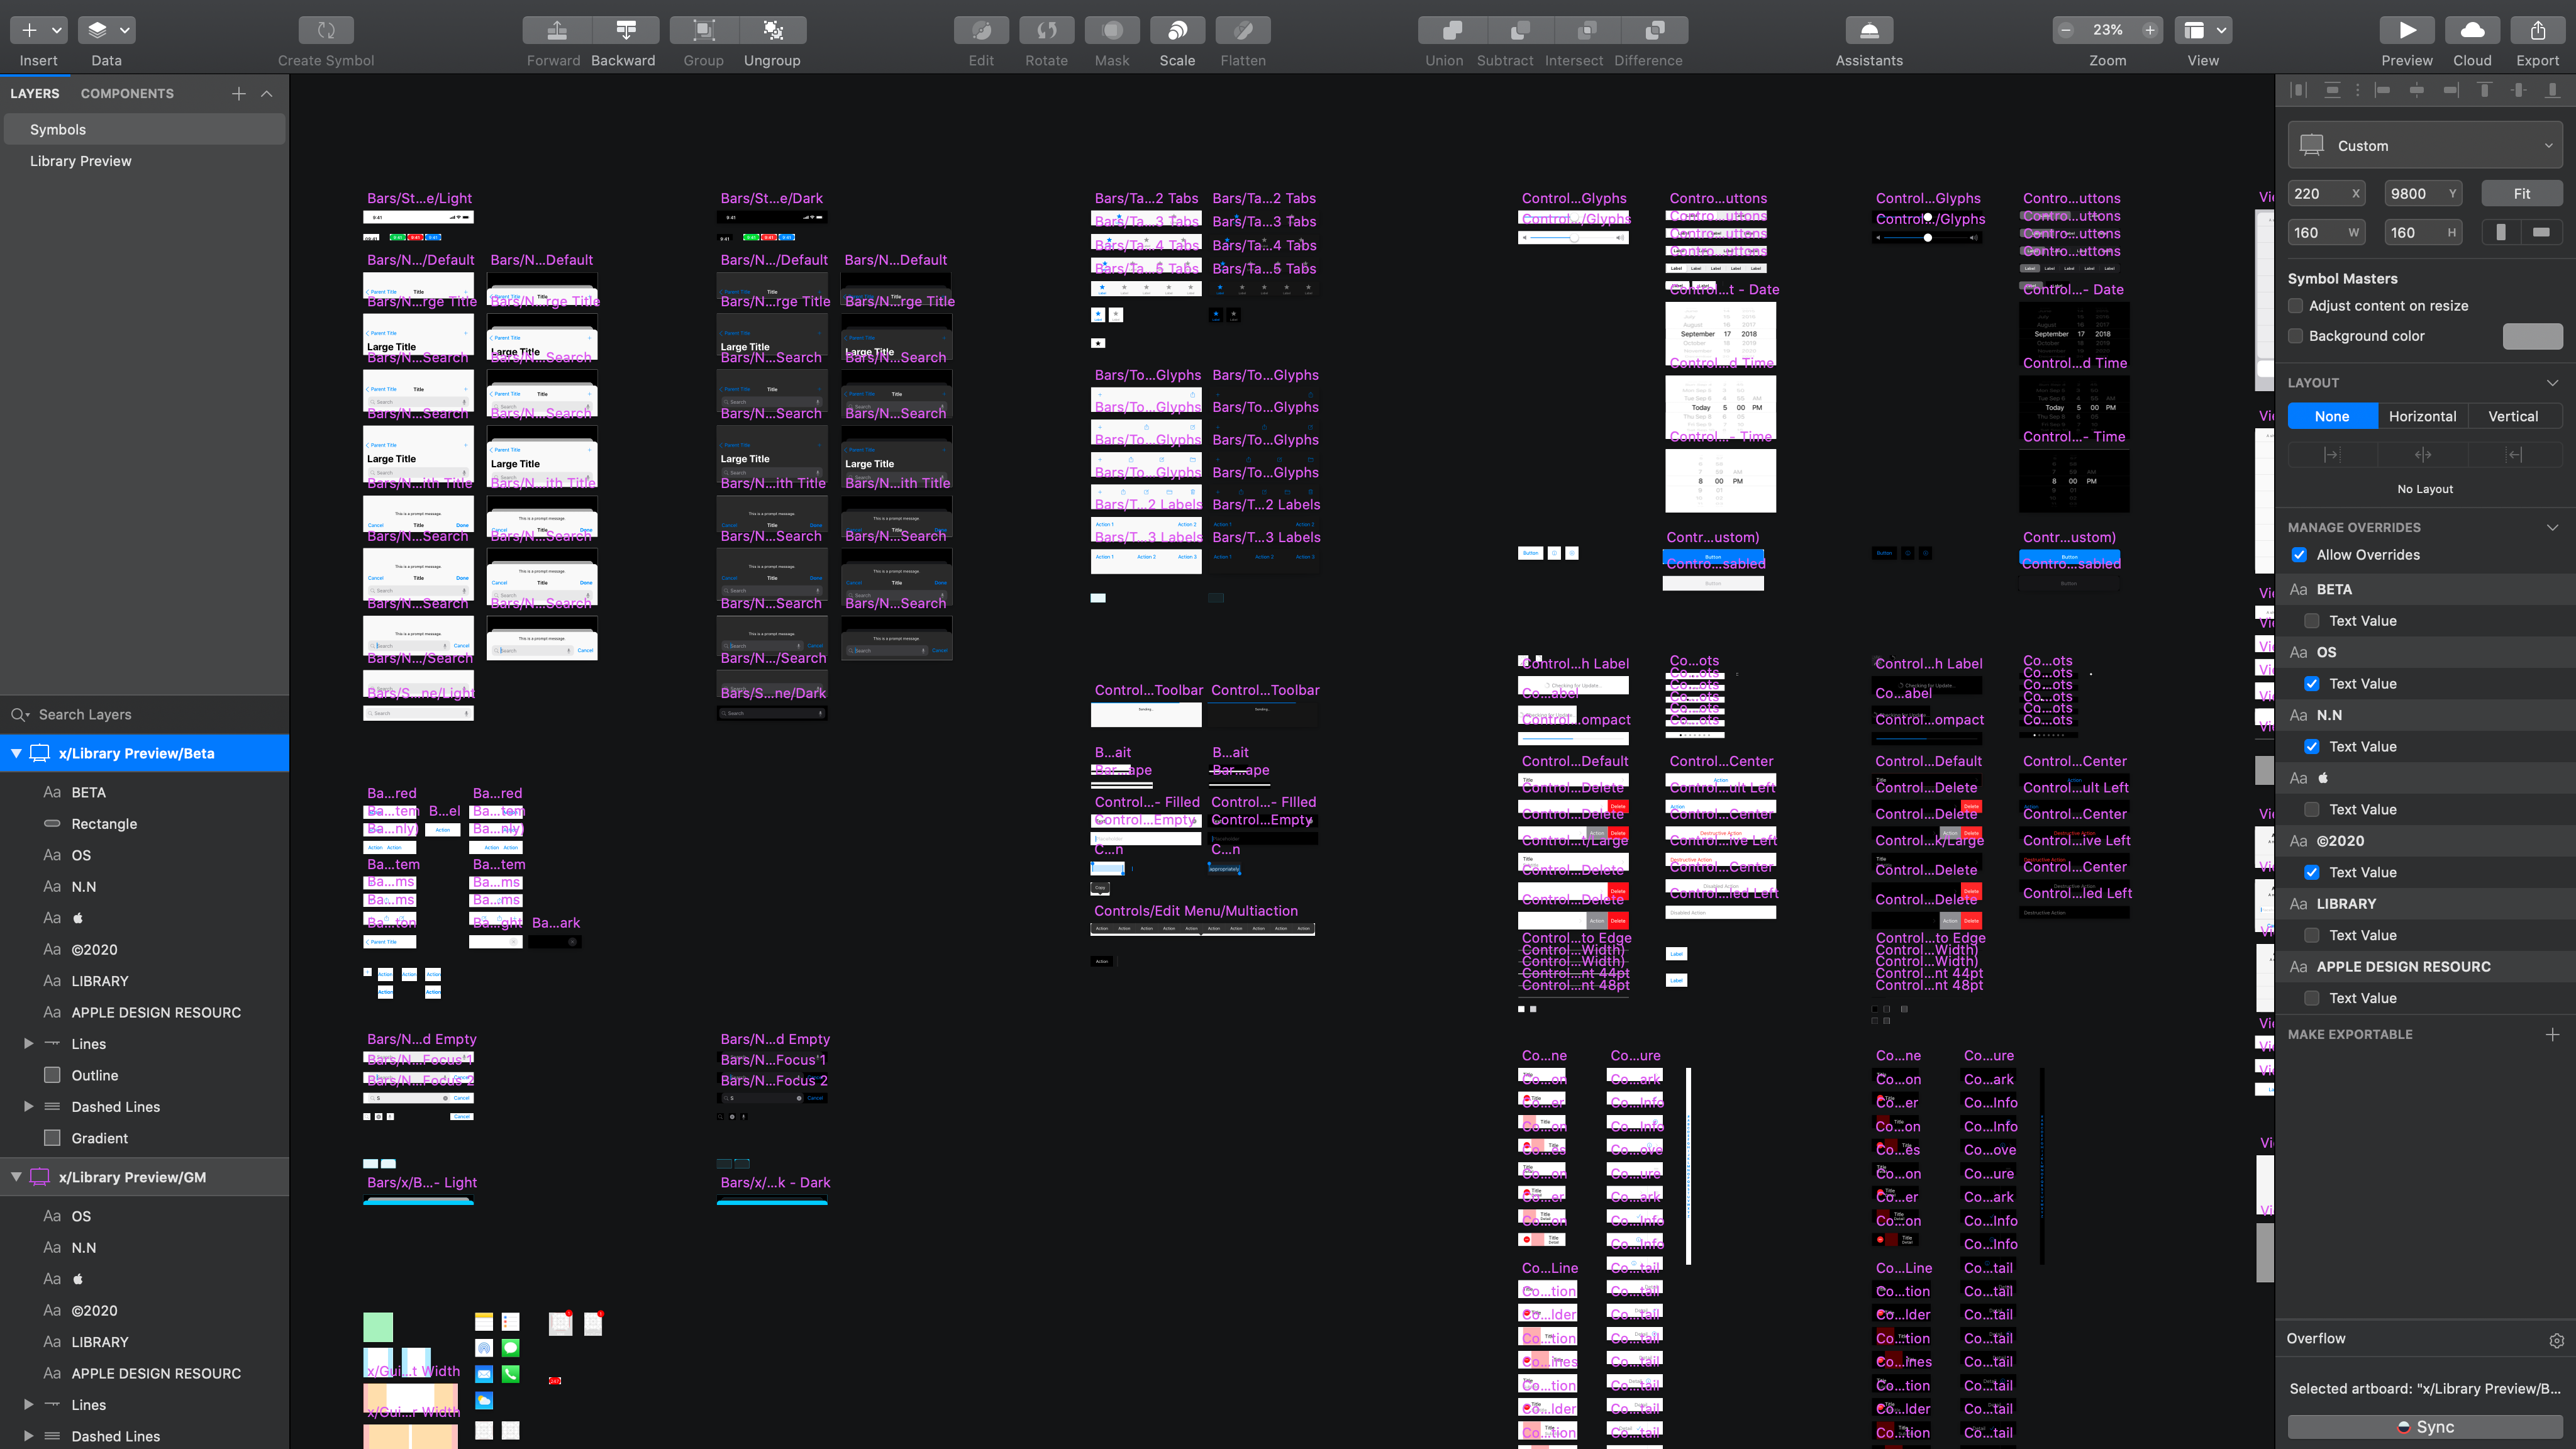Expand Dashed Lines group under Beta
This screenshot has height=1449, width=2576.
coord(28,1107)
